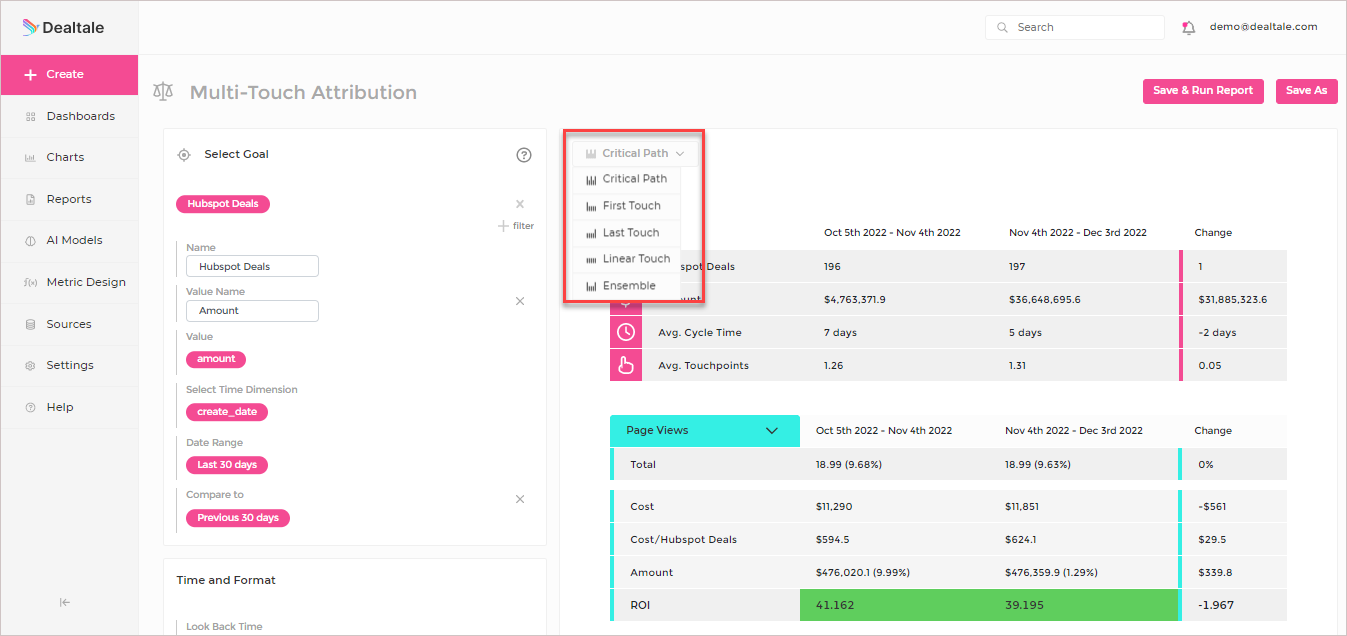Click the Settings gear icon
1347x636 pixels.
30,366
